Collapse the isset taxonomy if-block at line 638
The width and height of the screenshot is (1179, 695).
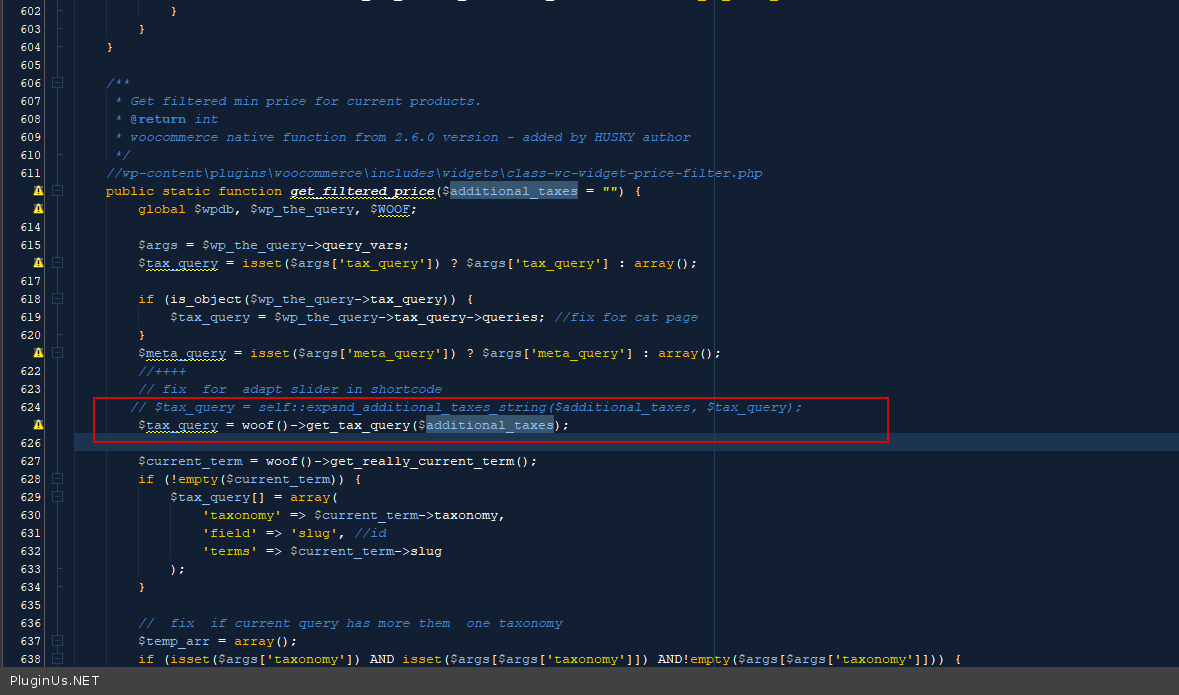point(57,659)
